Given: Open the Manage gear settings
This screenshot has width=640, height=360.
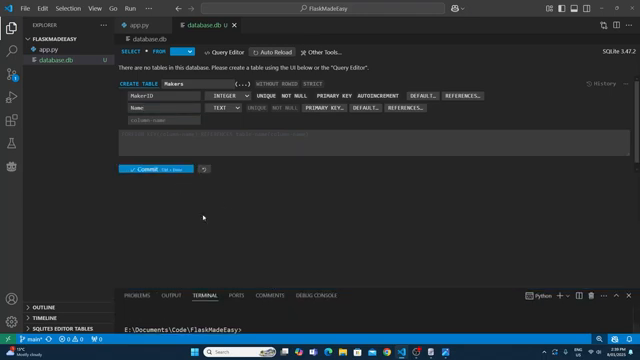Looking at the screenshot, I should click(11, 322).
